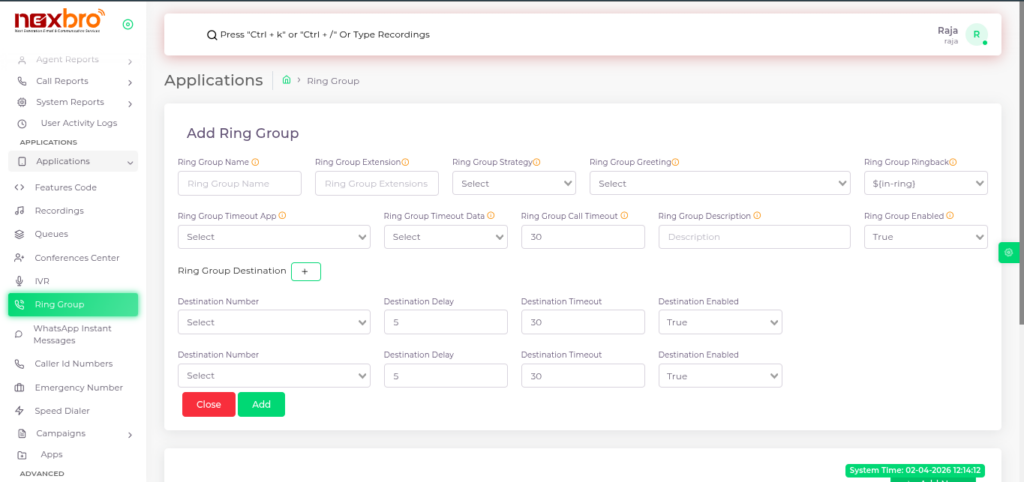Open the green floating settings tab on right edge
This screenshot has height=482, width=1024.
(x=1009, y=253)
